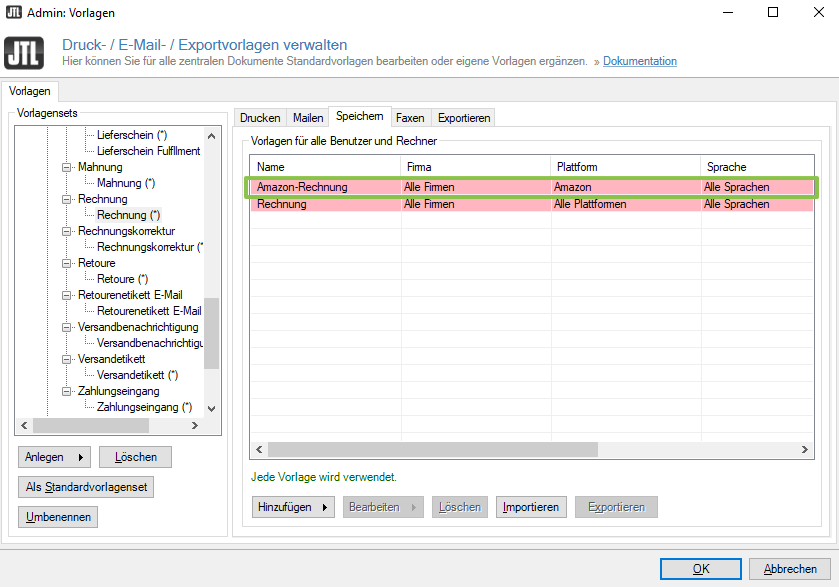Collapse the Rechnungskorrektur tree node
The height and width of the screenshot is (587, 839).
[67, 231]
